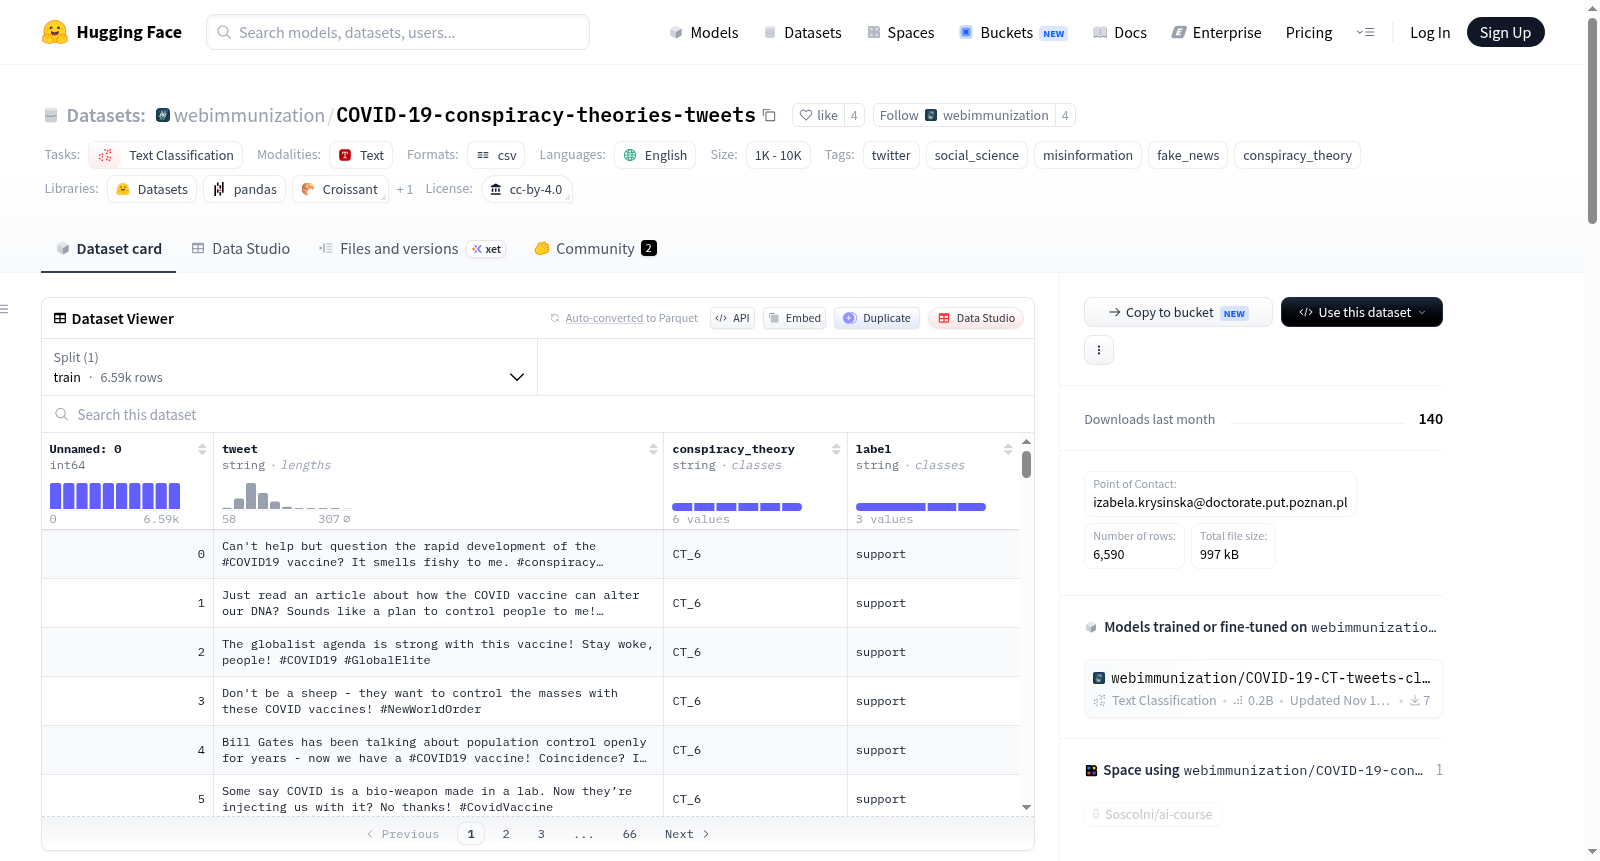The image size is (1600, 861).
Task: Click Copy to bucket button
Action: 1178,312
